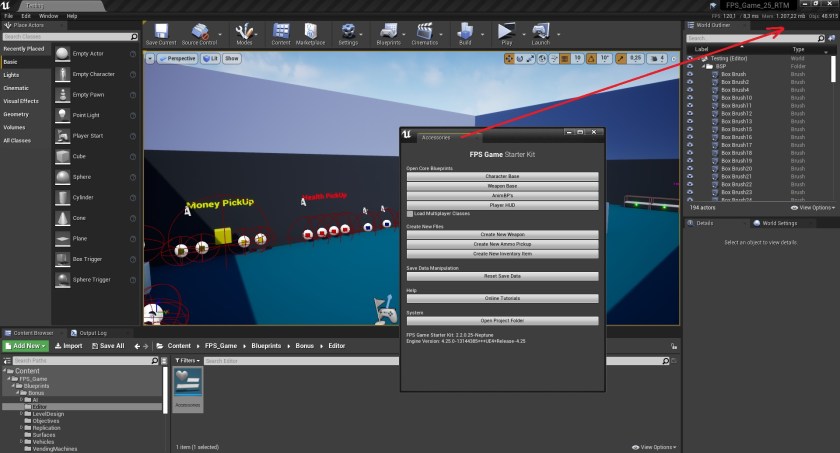Image resolution: width=840 pixels, height=453 pixels.
Task: Open the Cinematics toolbar icon
Action: click(x=424, y=34)
